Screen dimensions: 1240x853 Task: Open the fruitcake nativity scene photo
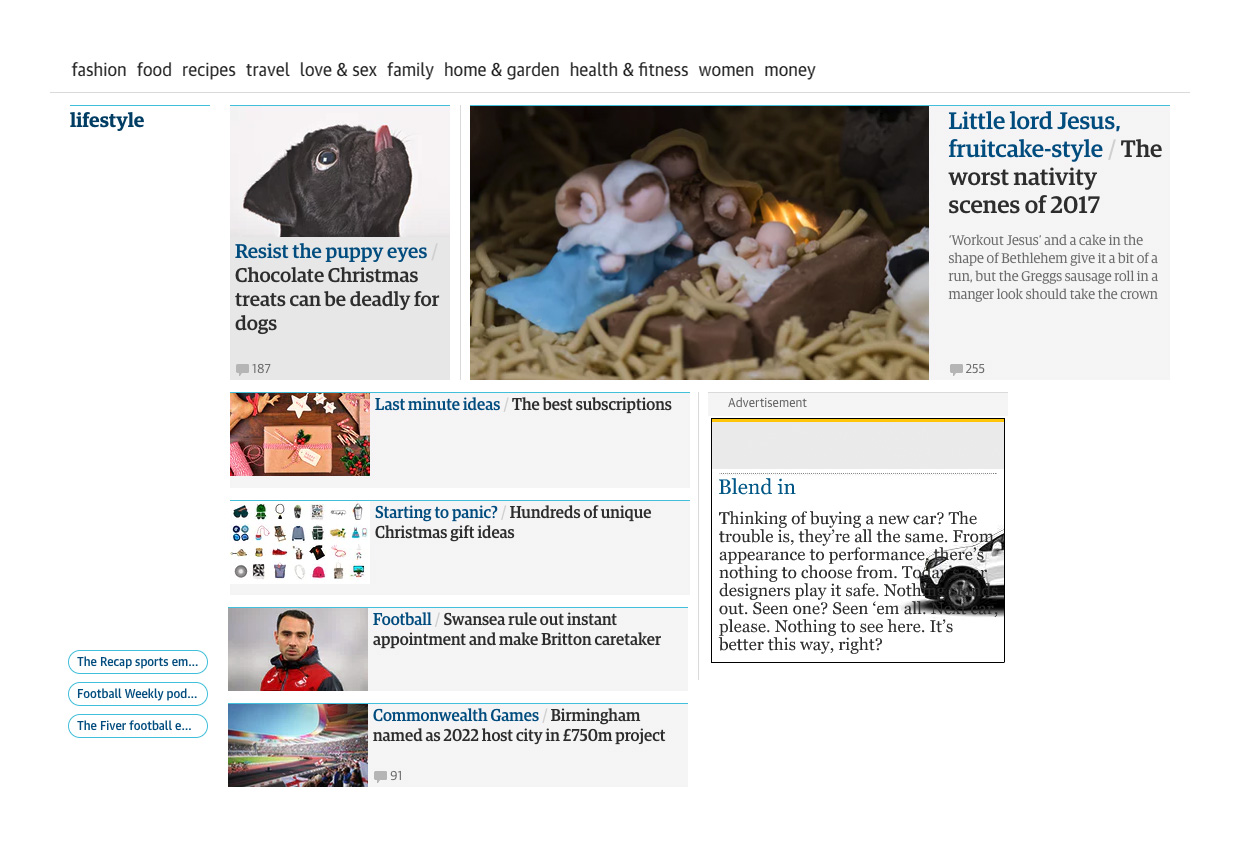(x=699, y=243)
